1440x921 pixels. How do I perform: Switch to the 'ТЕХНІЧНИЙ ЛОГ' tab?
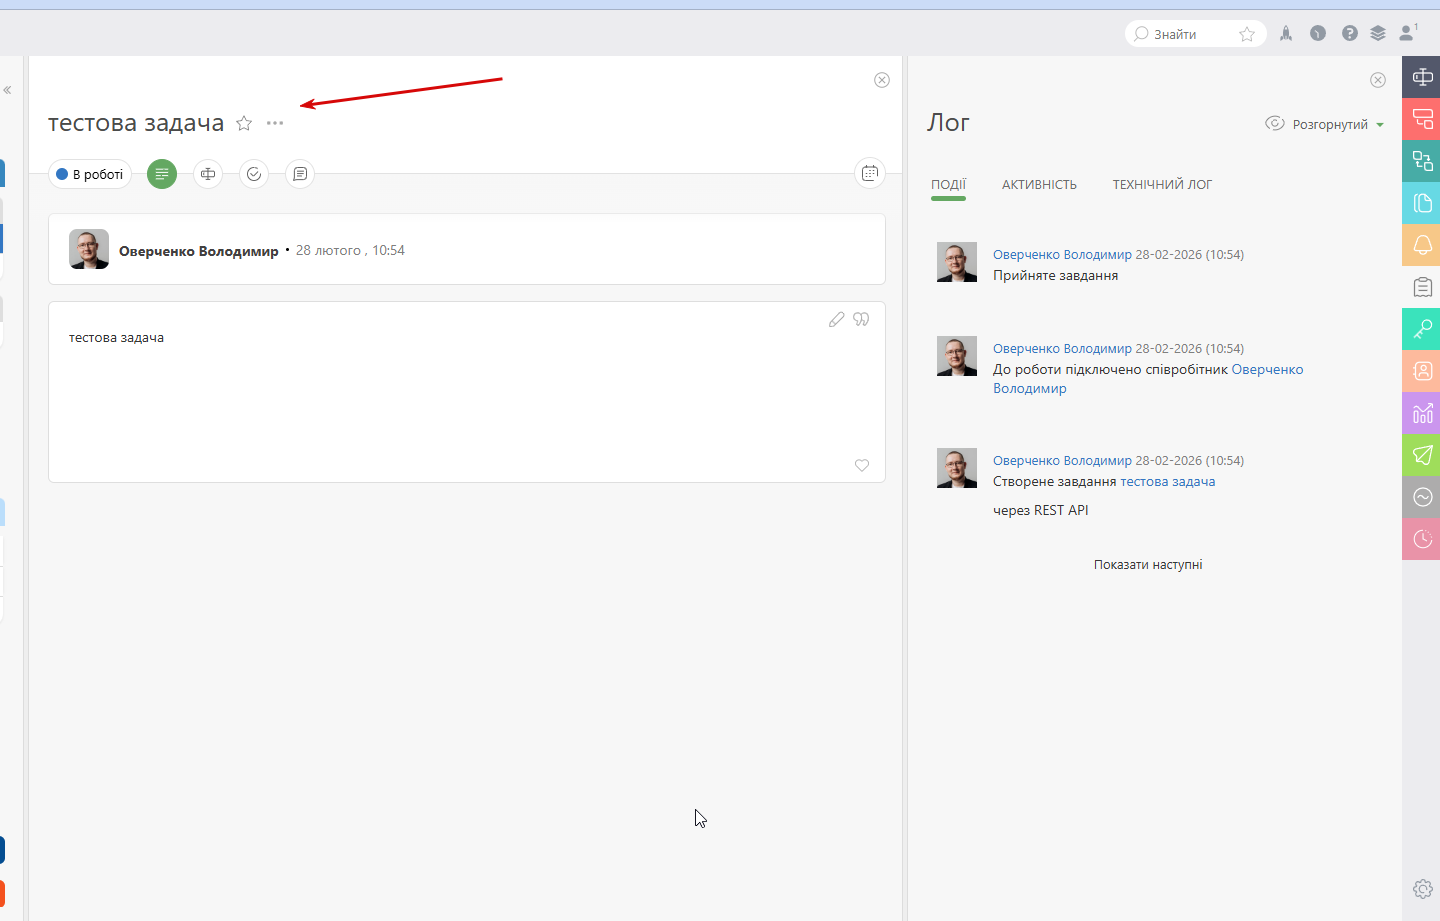click(1162, 185)
